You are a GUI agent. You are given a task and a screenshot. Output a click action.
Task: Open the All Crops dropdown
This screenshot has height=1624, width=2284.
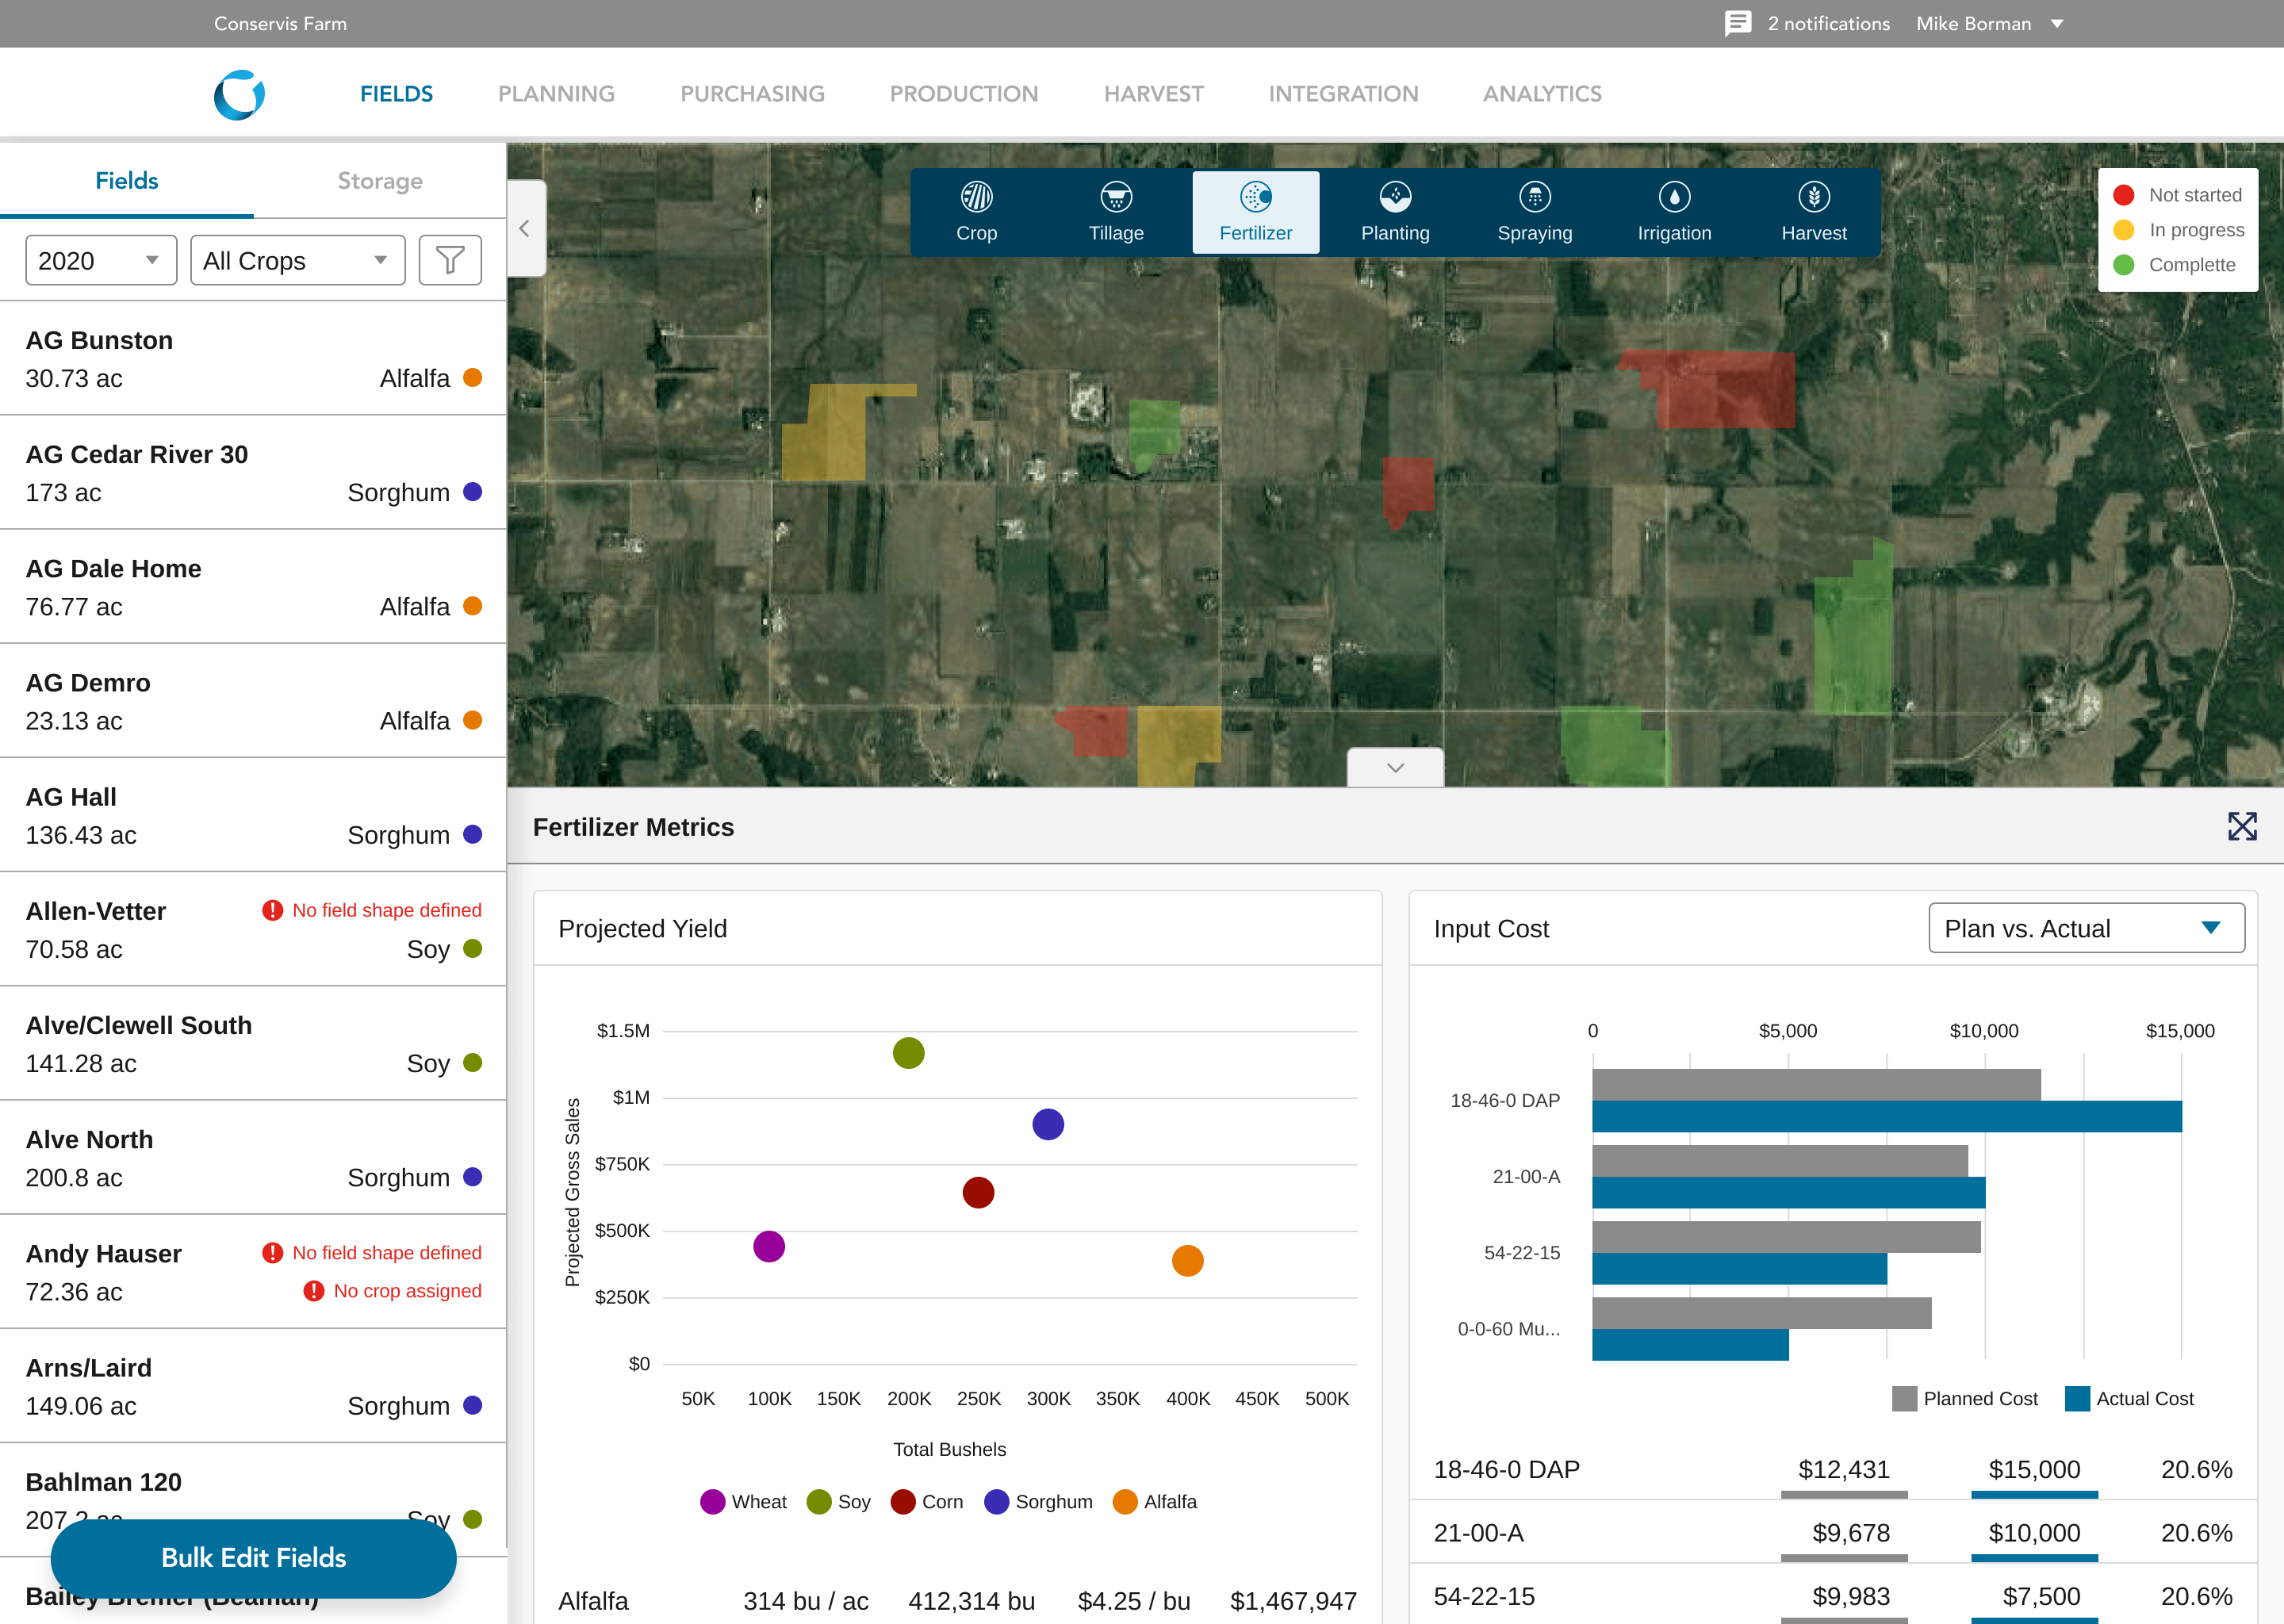click(x=298, y=260)
